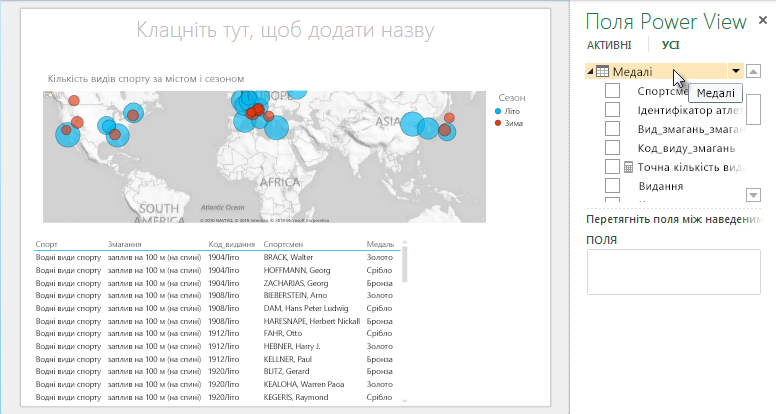
Task: Check the Ідентифікатор атлета field checkbox
Action: 613,110
